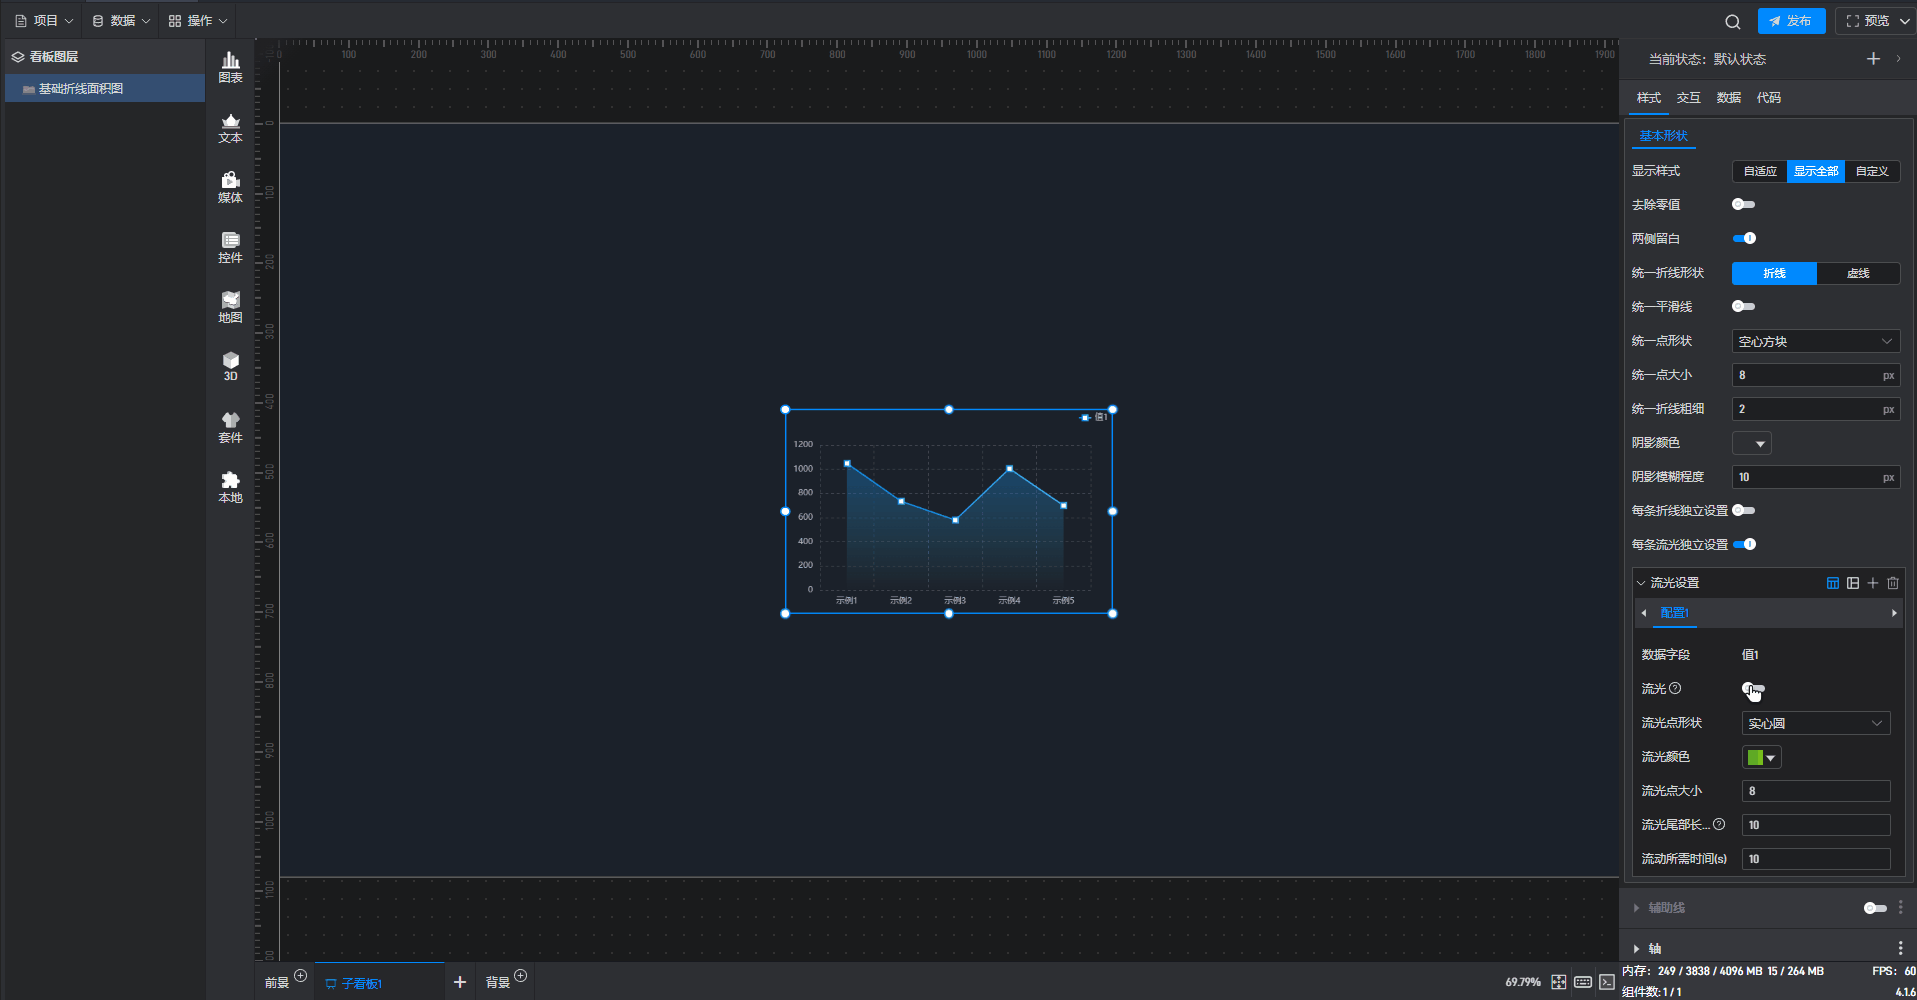Expand the 轴 section
This screenshot has width=1917, height=1000.
tap(1654, 948)
